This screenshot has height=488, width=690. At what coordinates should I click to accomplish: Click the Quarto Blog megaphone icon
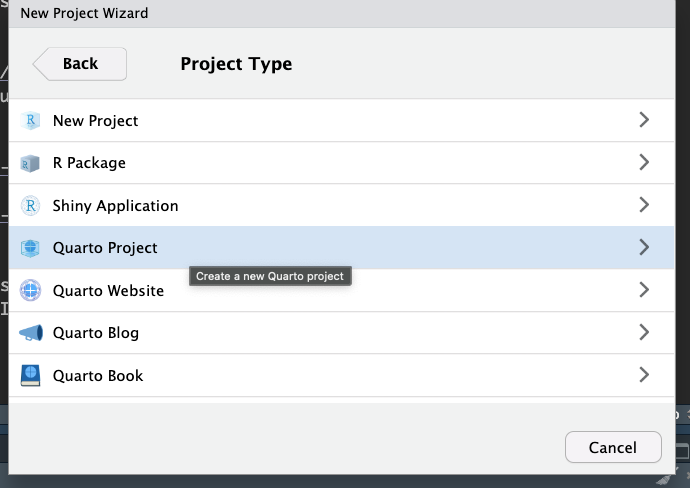(x=31, y=333)
